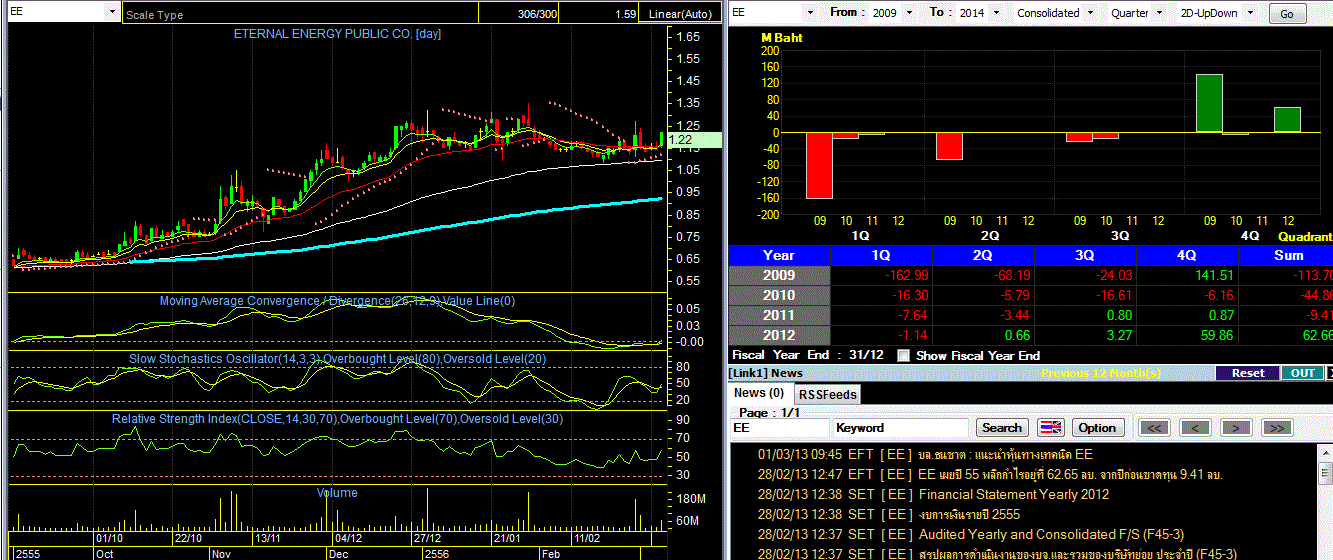Click the 2Q column header
1333x560 pixels.
tap(983, 255)
